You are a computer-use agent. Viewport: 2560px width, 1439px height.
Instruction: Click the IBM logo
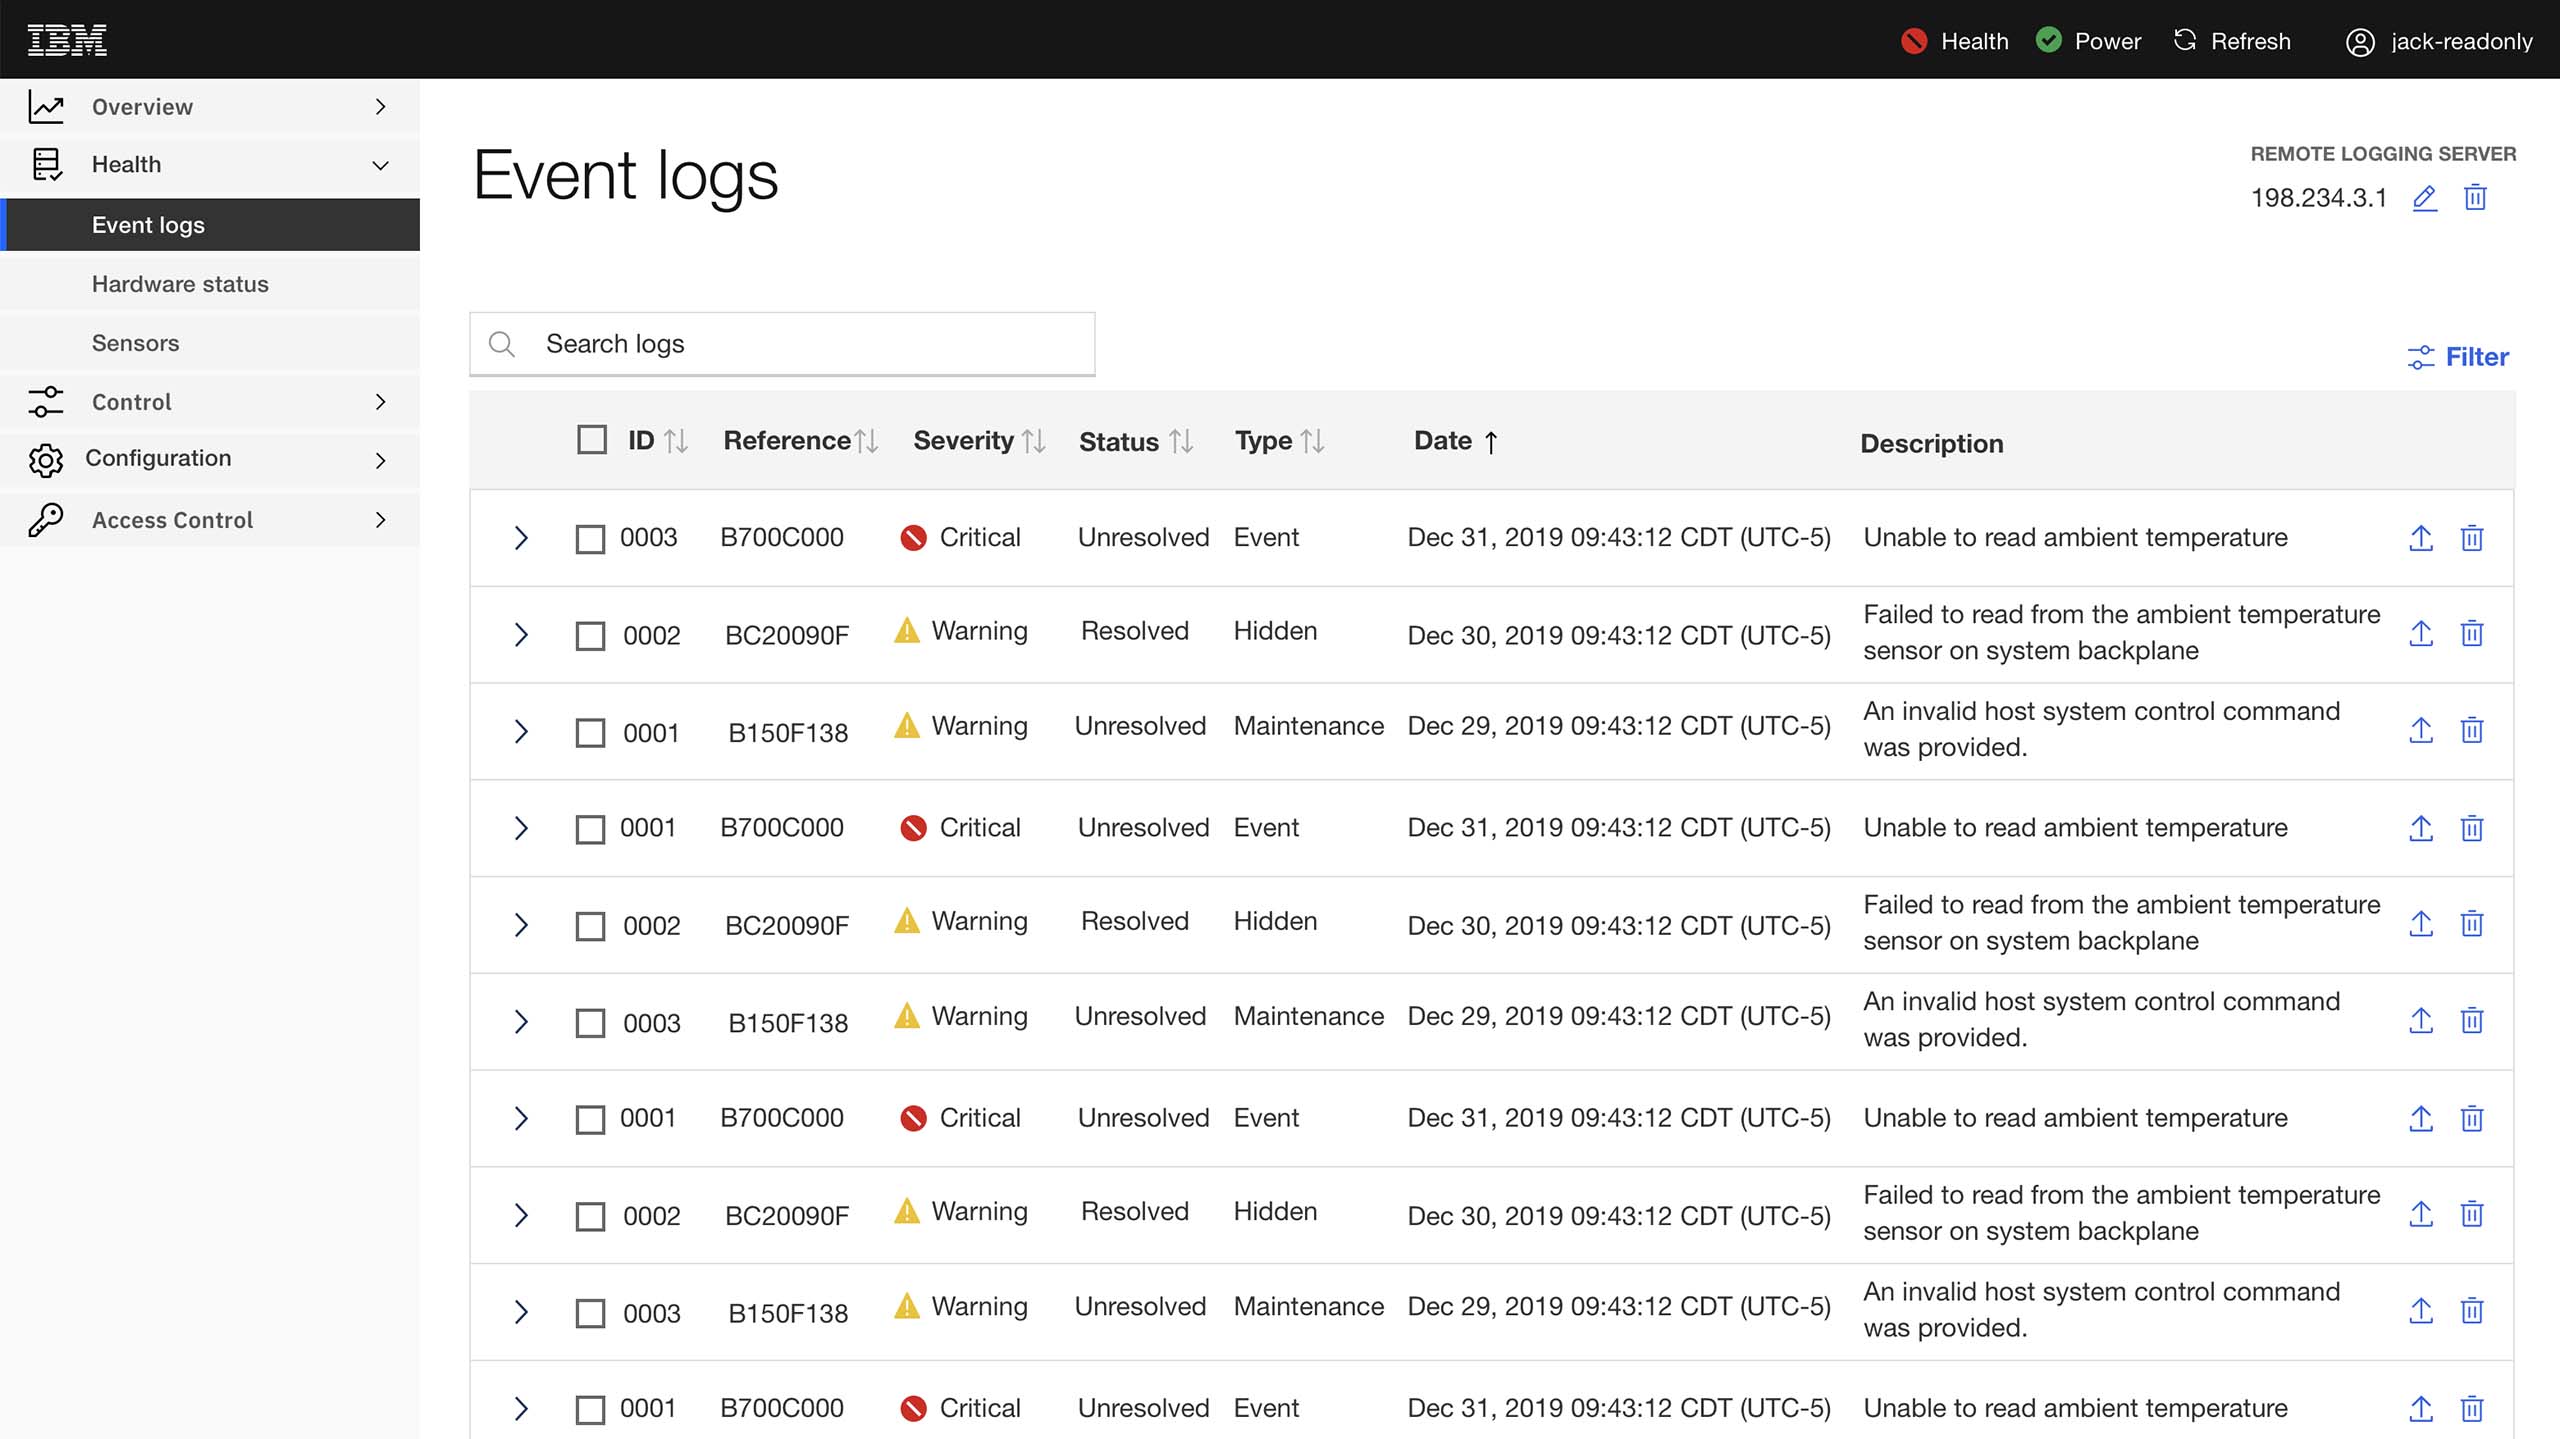(67, 41)
